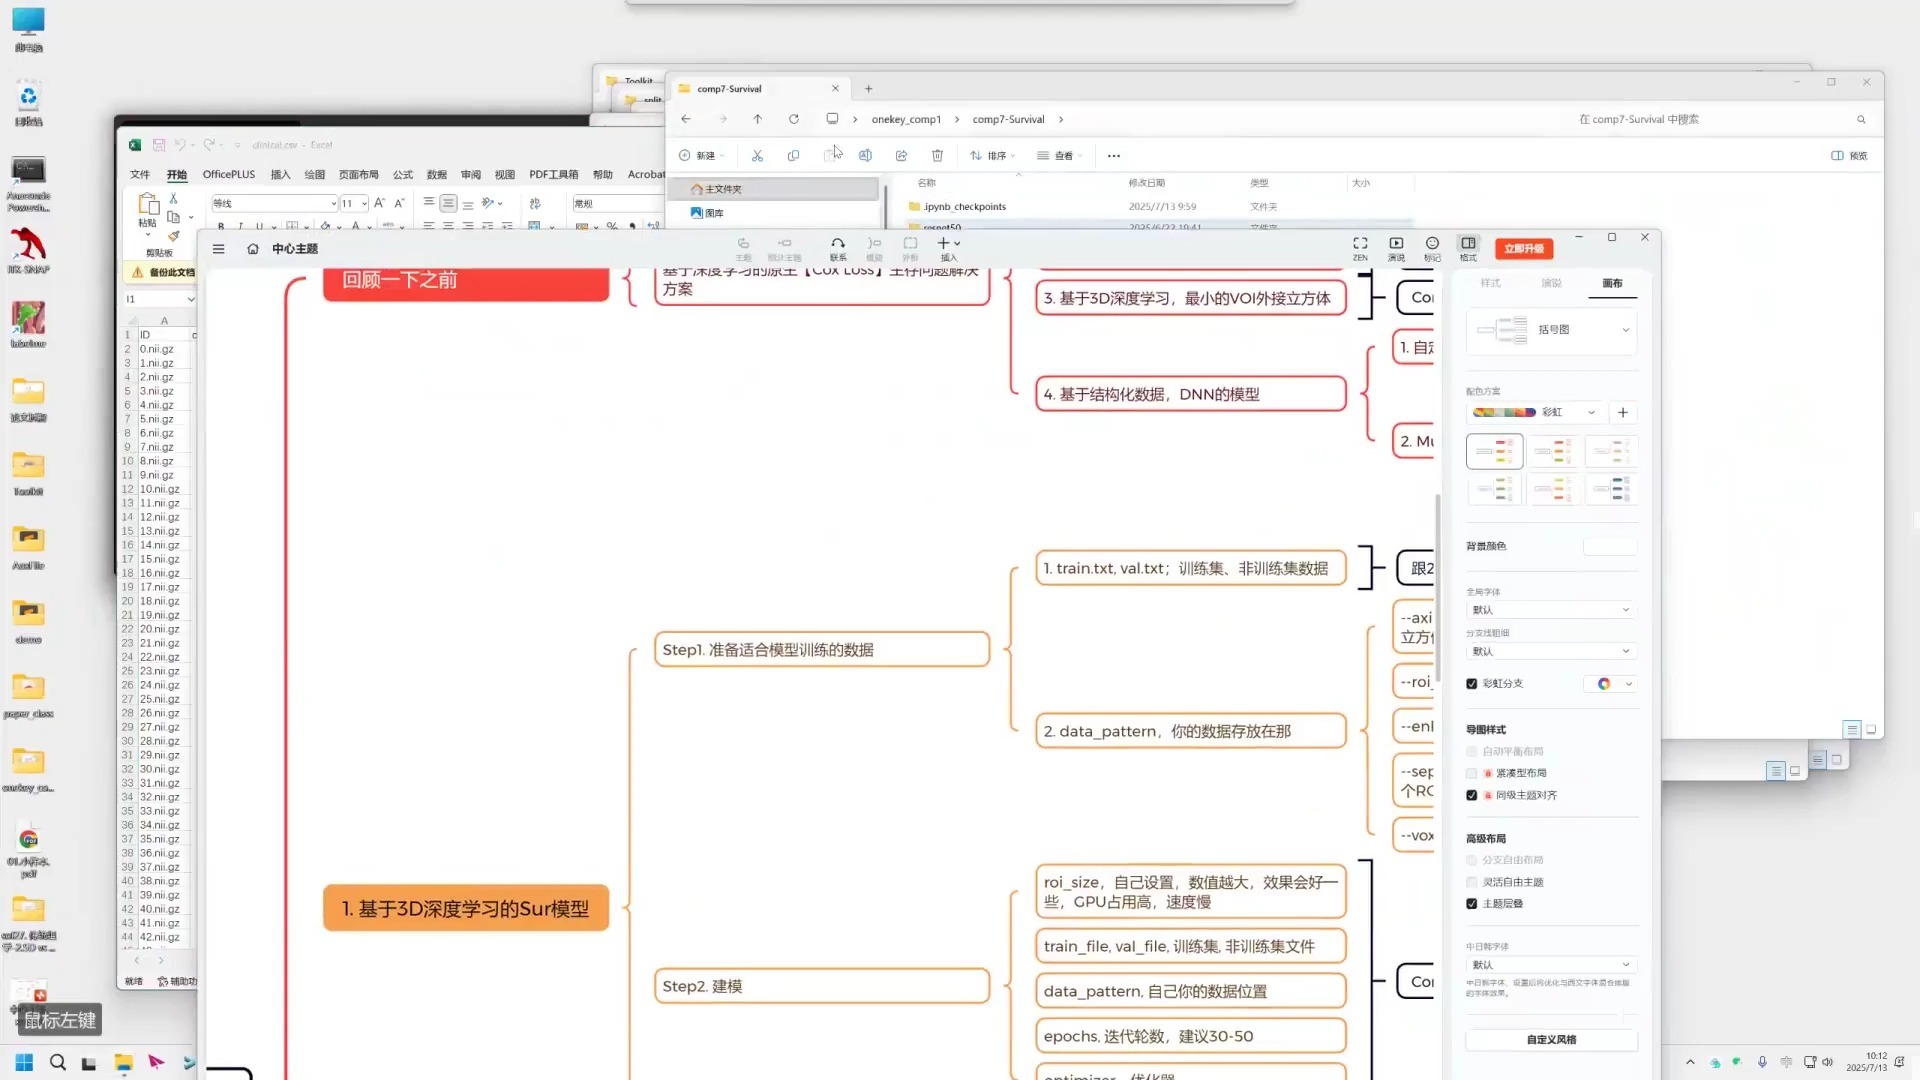Image resolution: width=1920 pixels, height=1080 pixels.
Task: Switch to 样式 tab in format panel
Action: point(1490,283)
